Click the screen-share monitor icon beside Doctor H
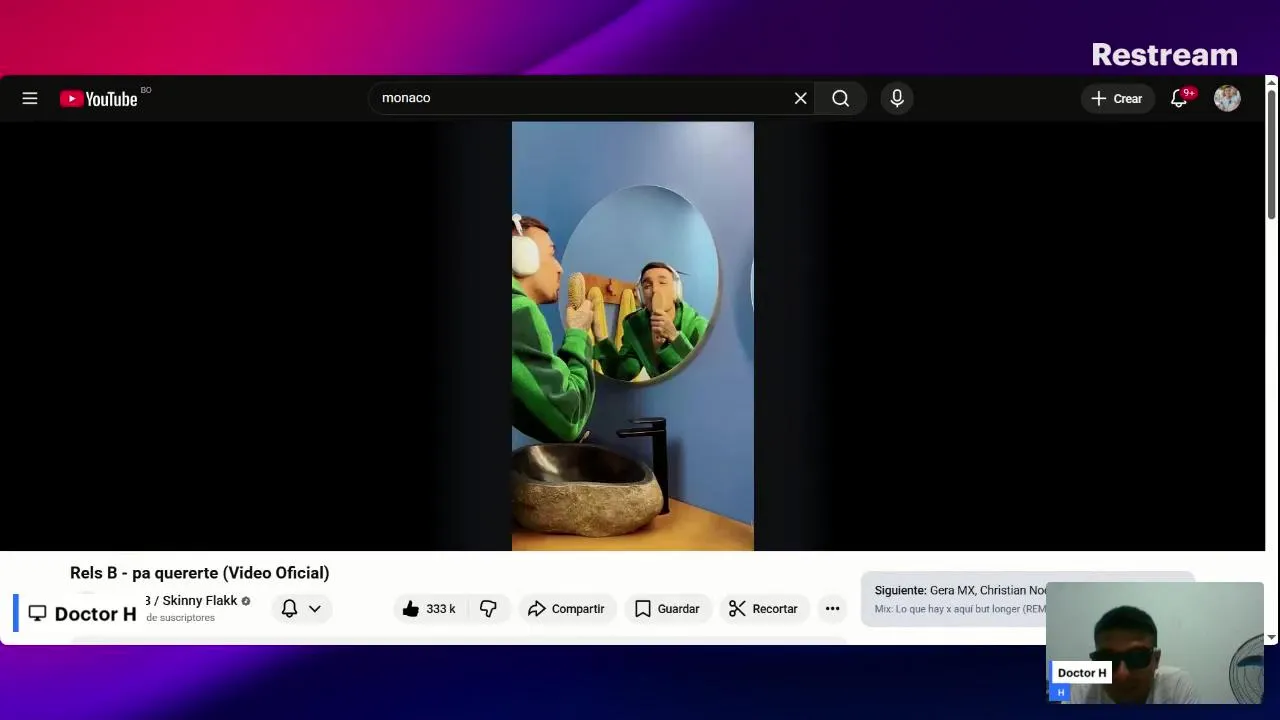The image size is (1280, 720). click(37, 613)
